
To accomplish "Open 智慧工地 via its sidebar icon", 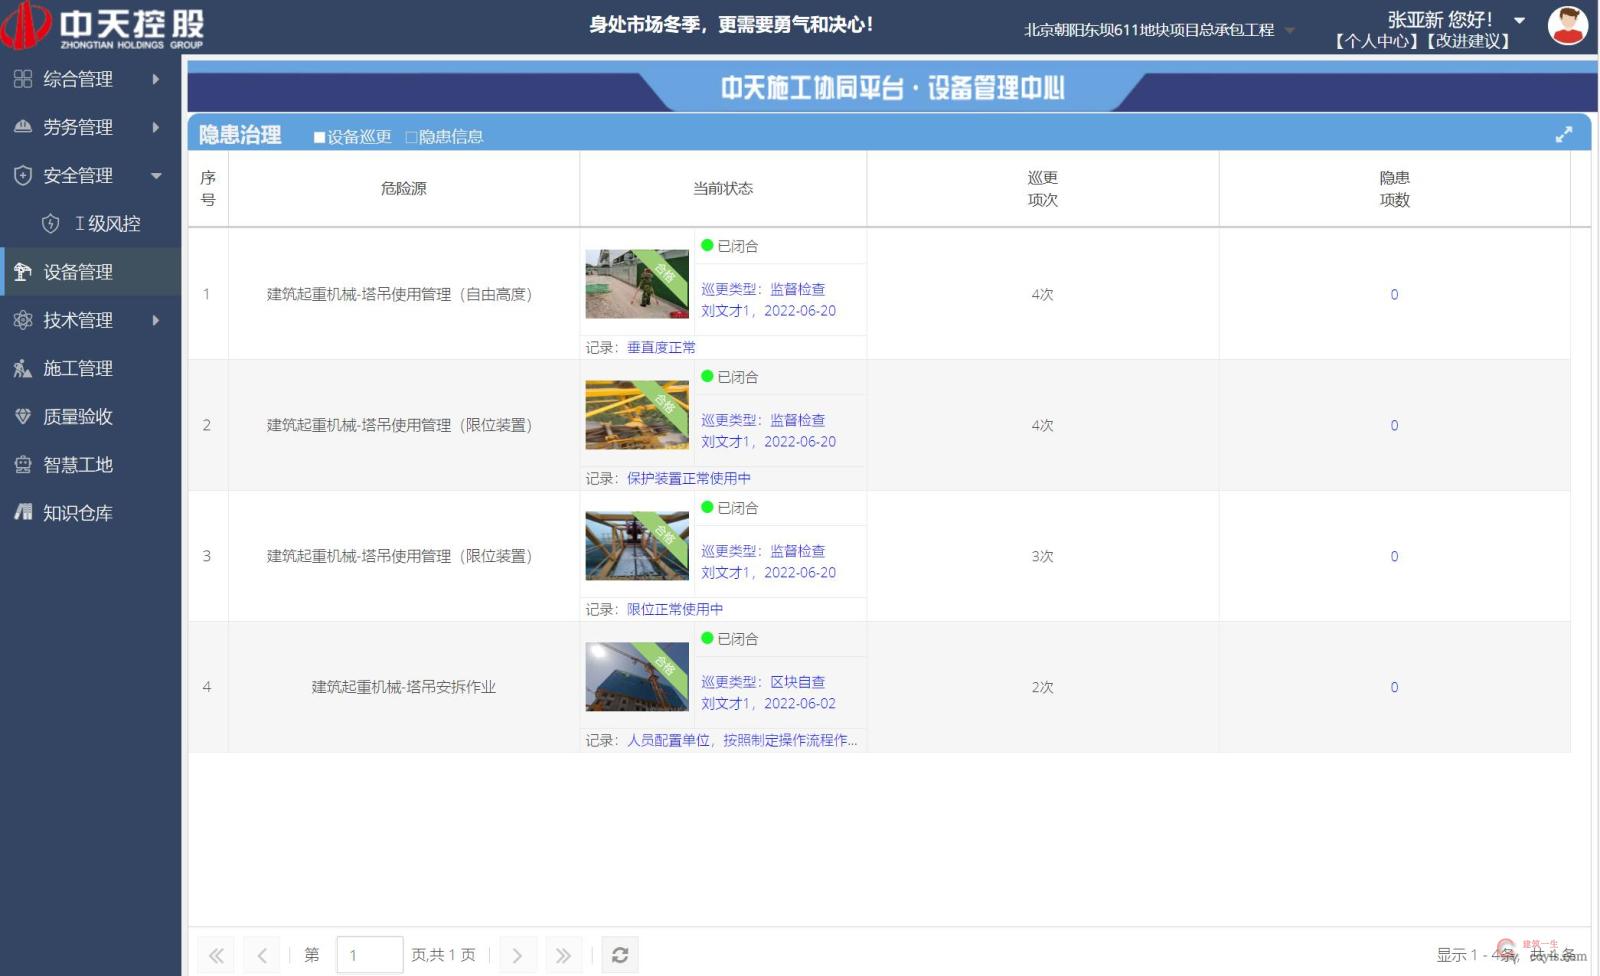I will coord(23,464).
